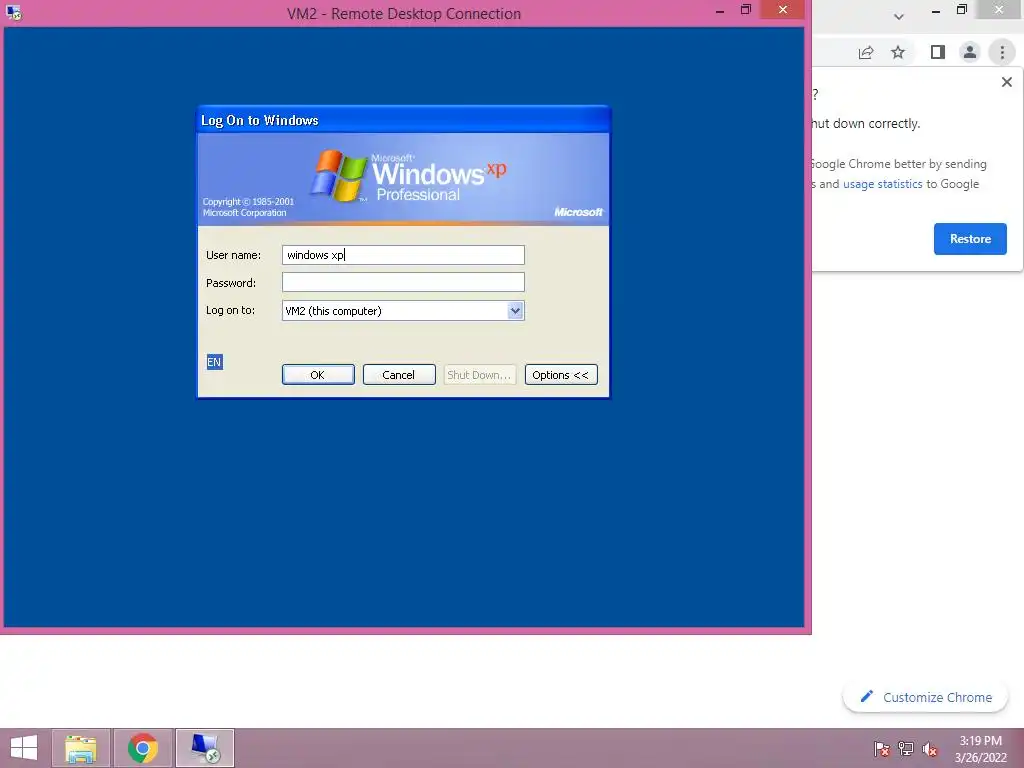Close the VM2 Remote Desktop window
This screenshot has height=768, width=1024.
pyautogui.click(x=782, y=10)
